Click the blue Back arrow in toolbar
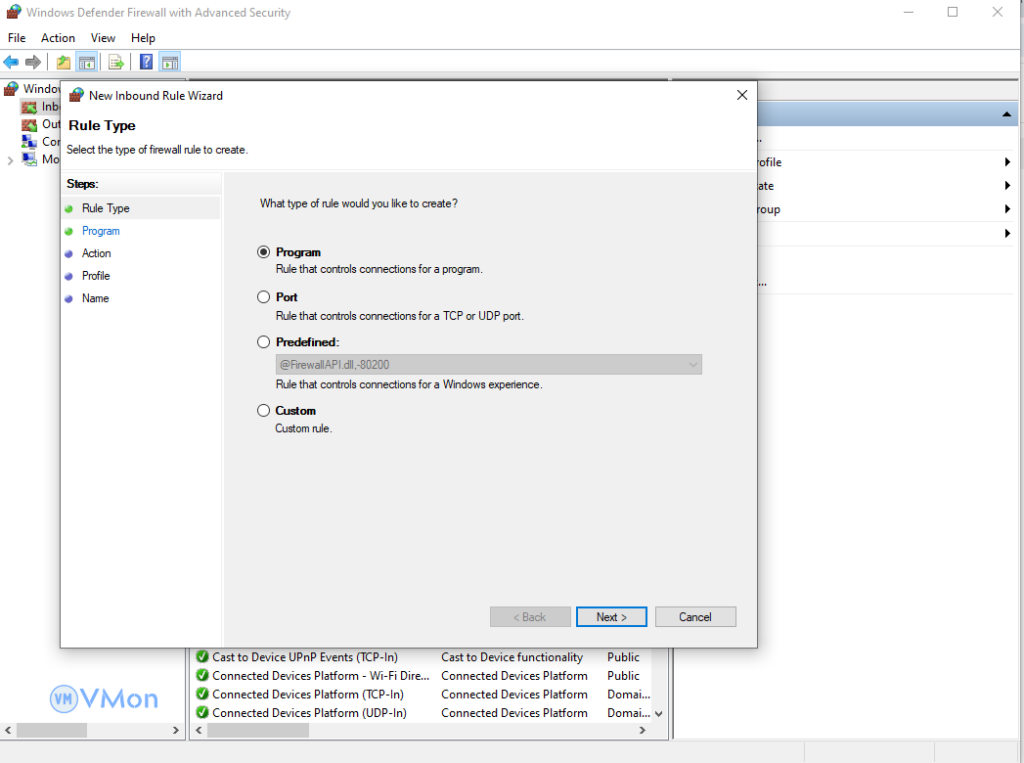1024x763 pixels. click(12, 62)
